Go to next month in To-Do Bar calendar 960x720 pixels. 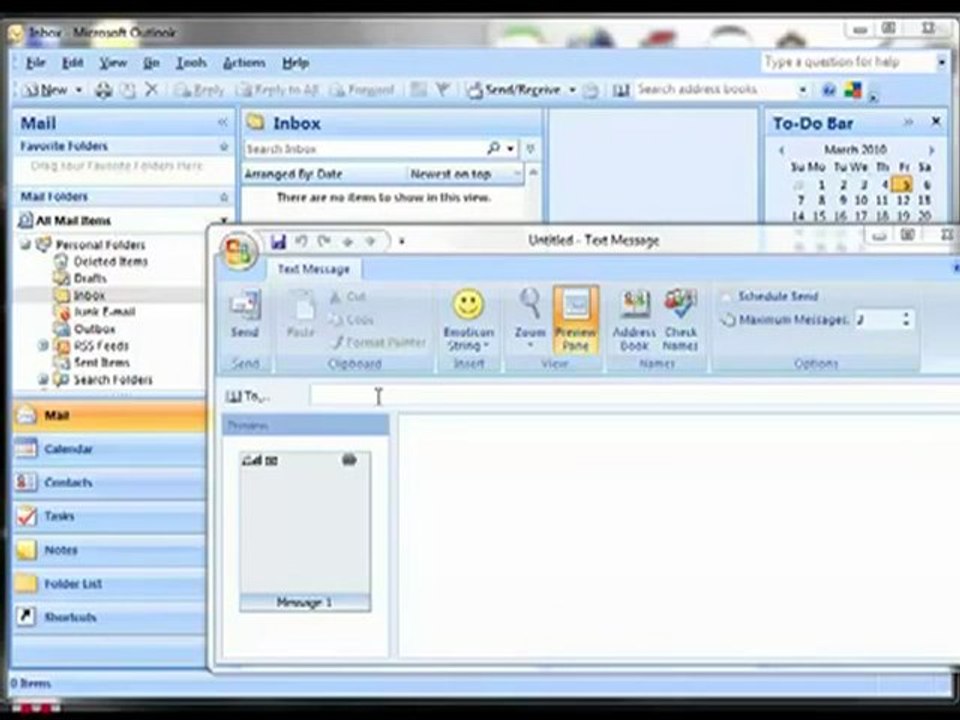tap(931, 150)
